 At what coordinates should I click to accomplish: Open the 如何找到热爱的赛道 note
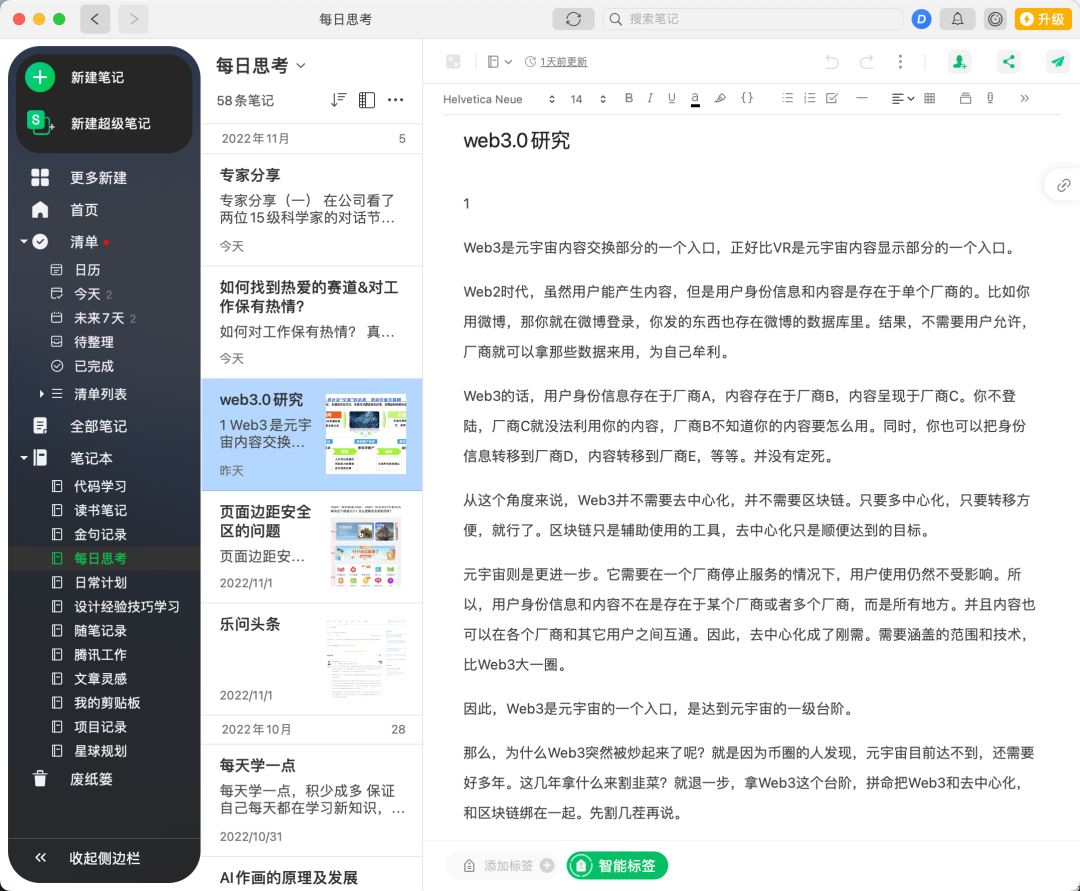tap(311, 322)
